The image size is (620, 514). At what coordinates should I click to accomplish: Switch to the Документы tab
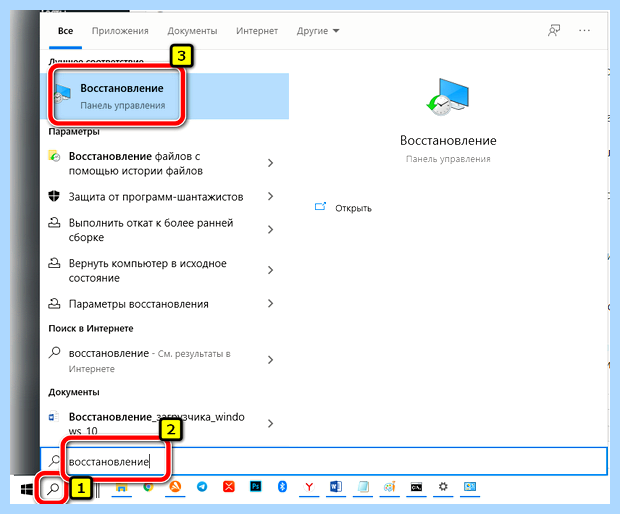click(x=192, y=31)
